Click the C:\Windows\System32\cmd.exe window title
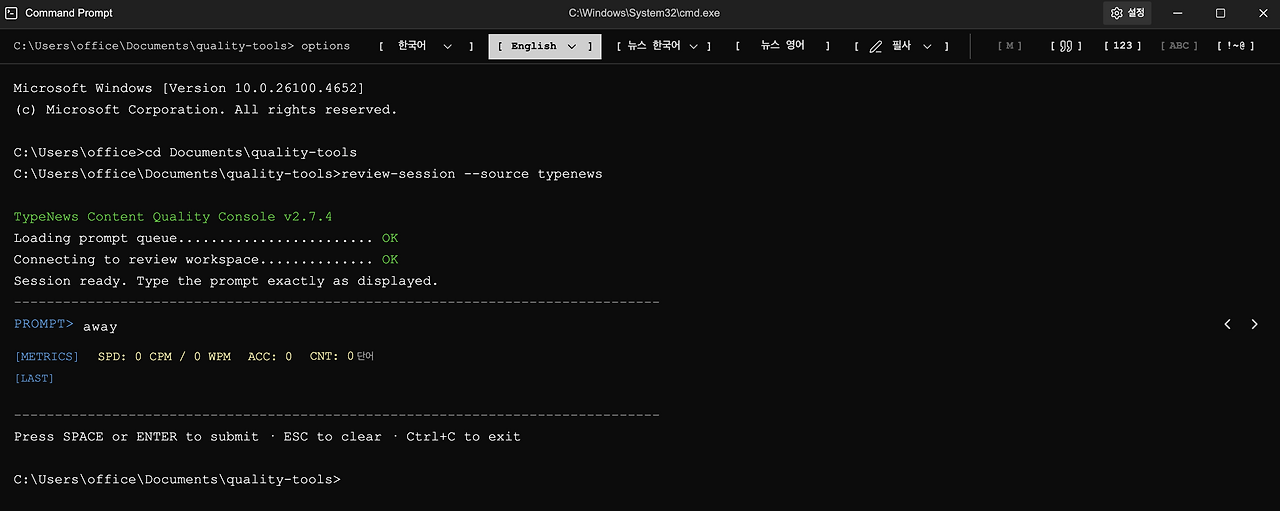1280x511 pixels. [644, 13]
